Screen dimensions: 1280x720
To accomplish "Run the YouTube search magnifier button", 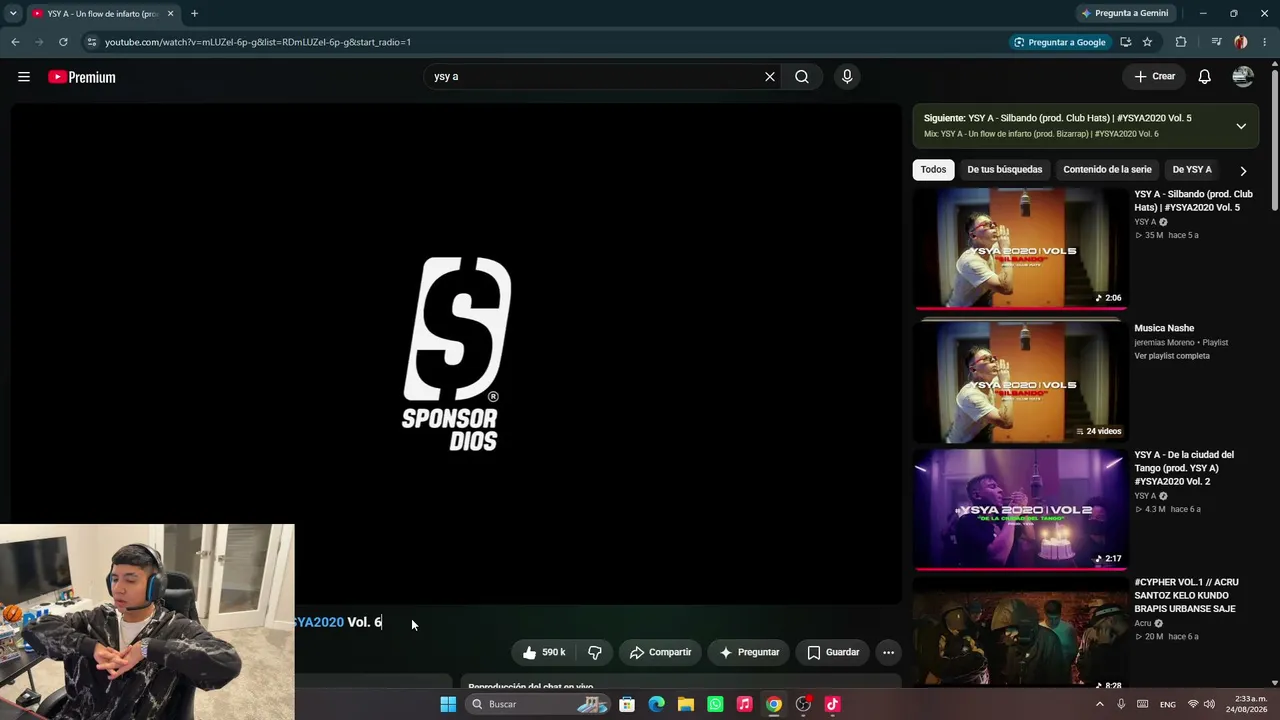I will (802, 77).
